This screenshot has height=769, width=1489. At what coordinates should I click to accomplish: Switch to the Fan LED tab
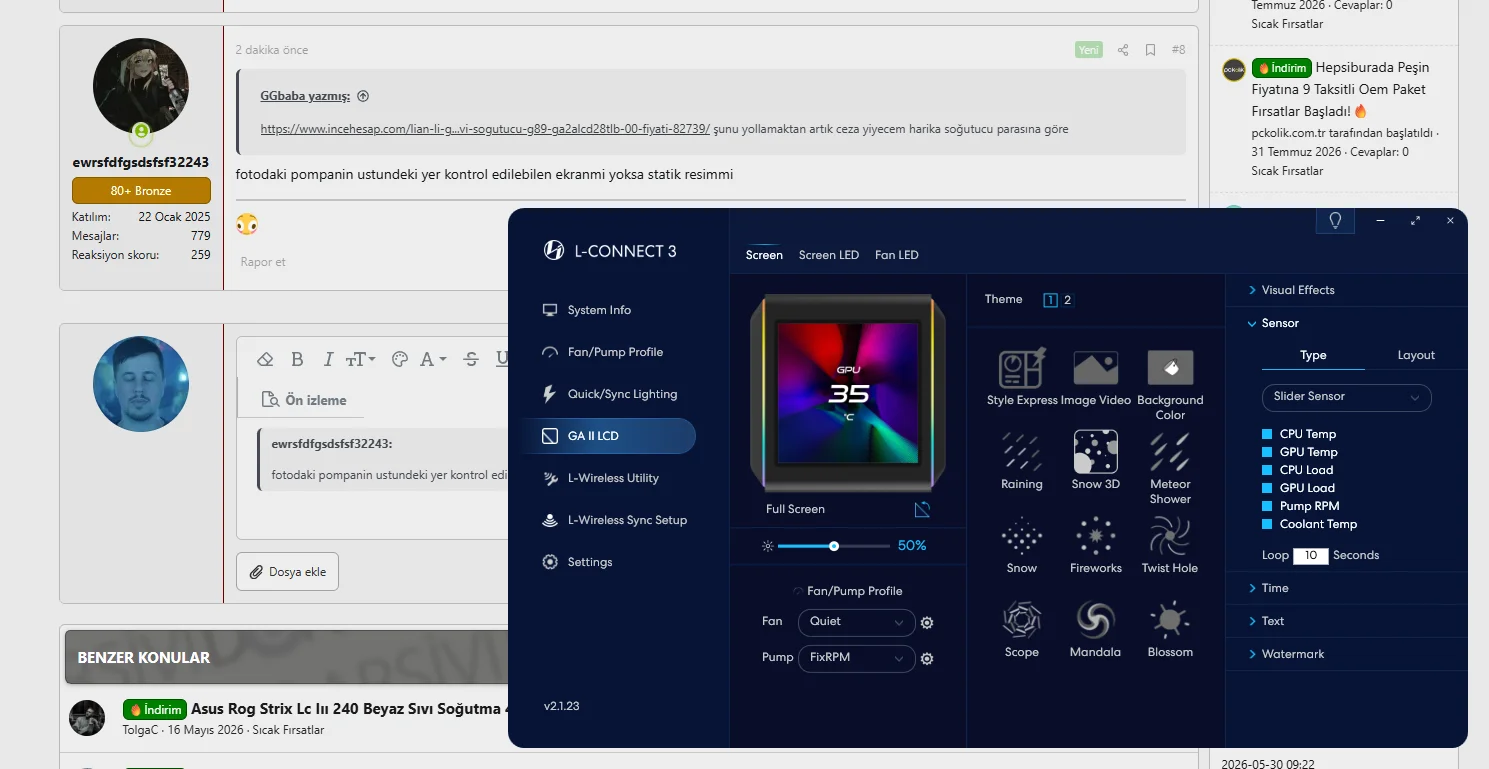(896, 255)
